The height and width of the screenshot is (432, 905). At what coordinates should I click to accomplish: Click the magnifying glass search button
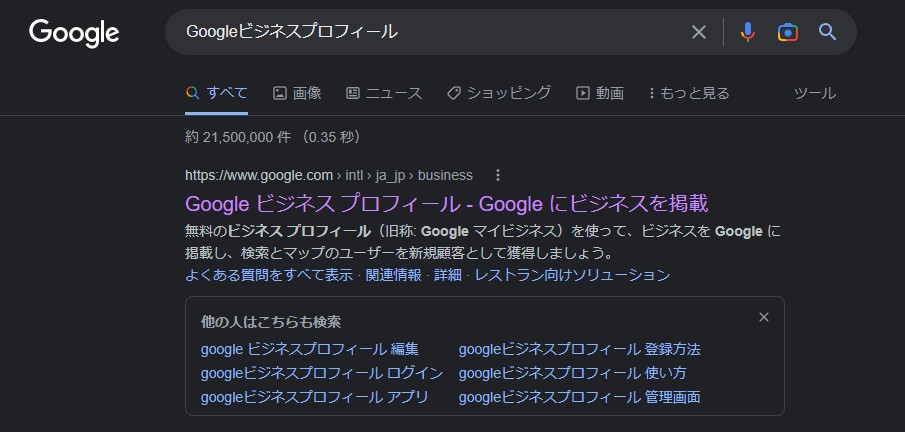tap(827, 32)
